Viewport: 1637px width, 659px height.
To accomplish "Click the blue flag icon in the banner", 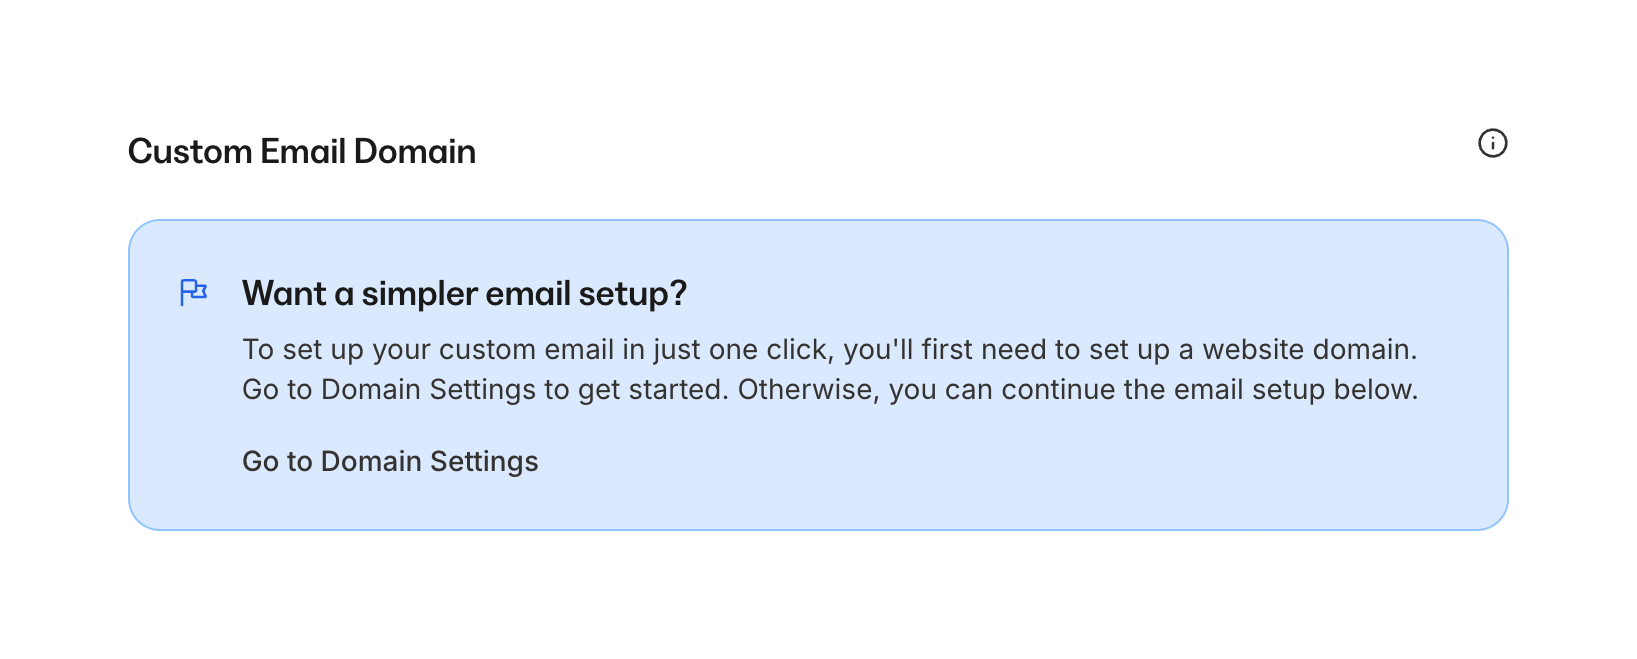I will pyautogui.click(x=193, y=292).
